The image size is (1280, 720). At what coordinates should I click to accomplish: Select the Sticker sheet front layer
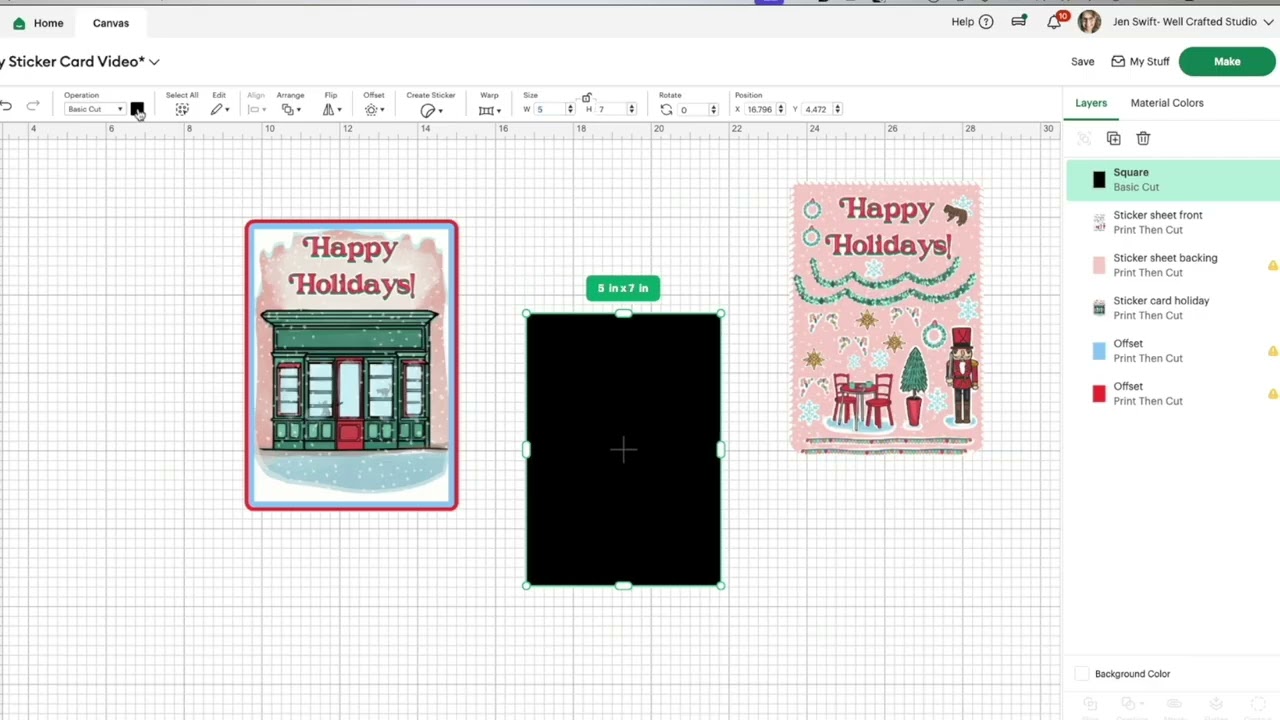tap(1172, 222)
